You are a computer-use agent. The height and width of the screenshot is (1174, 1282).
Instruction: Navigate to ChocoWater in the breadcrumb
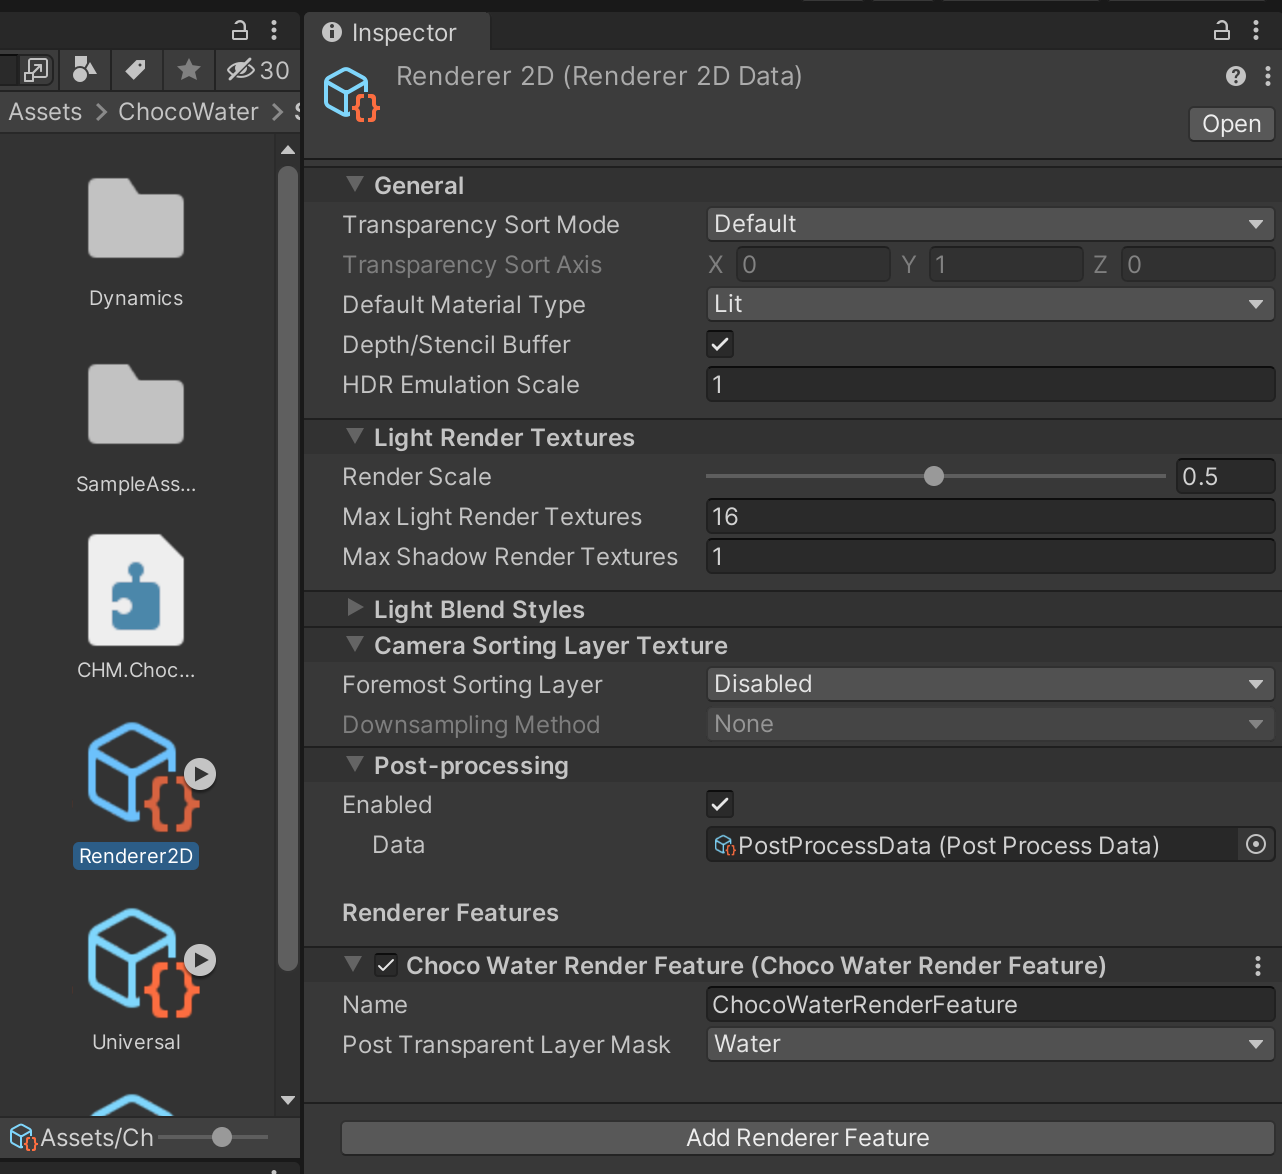pyautogui.click(x=188, y=111)
